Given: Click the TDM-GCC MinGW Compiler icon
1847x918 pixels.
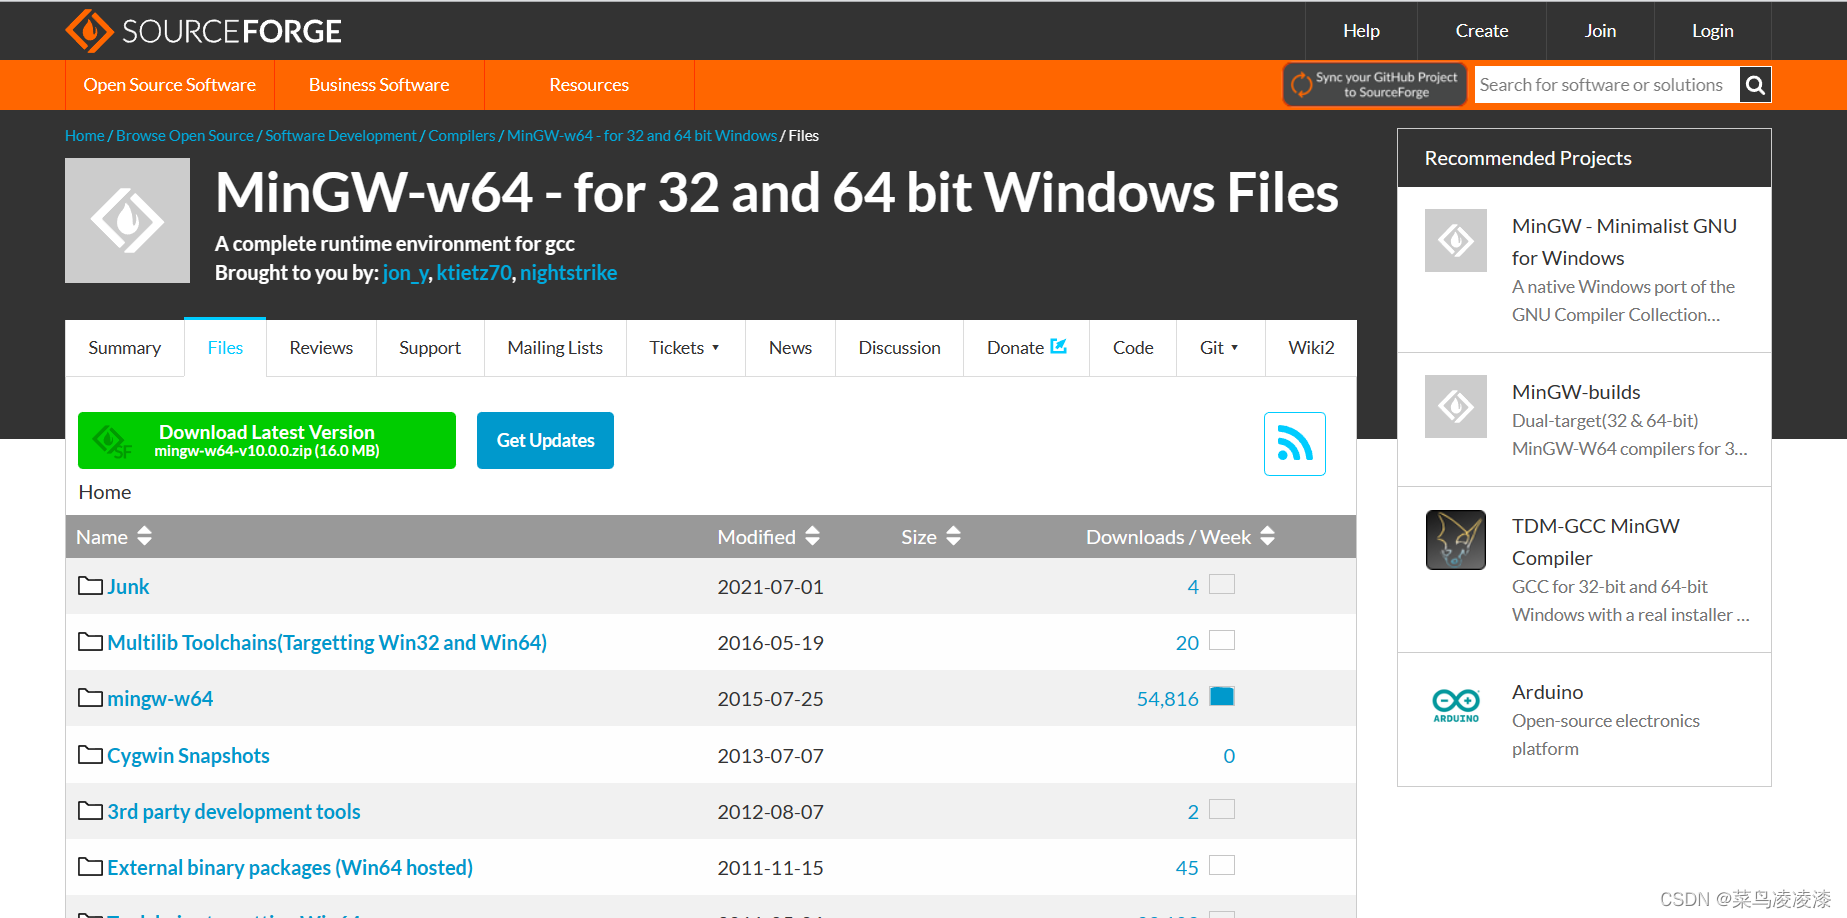Looking at the screenshot, I should click(x=1456, y=540).
